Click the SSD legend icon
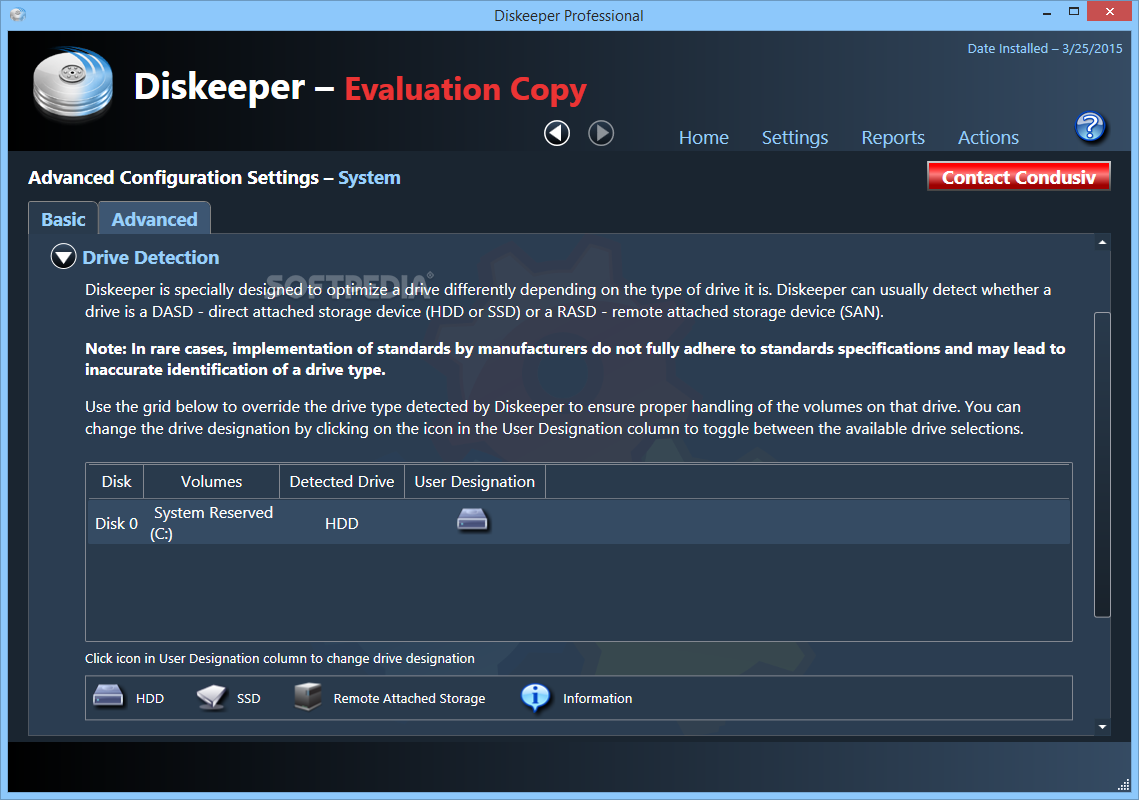This screenshot has height=800, width=1139. coord(211,697)
